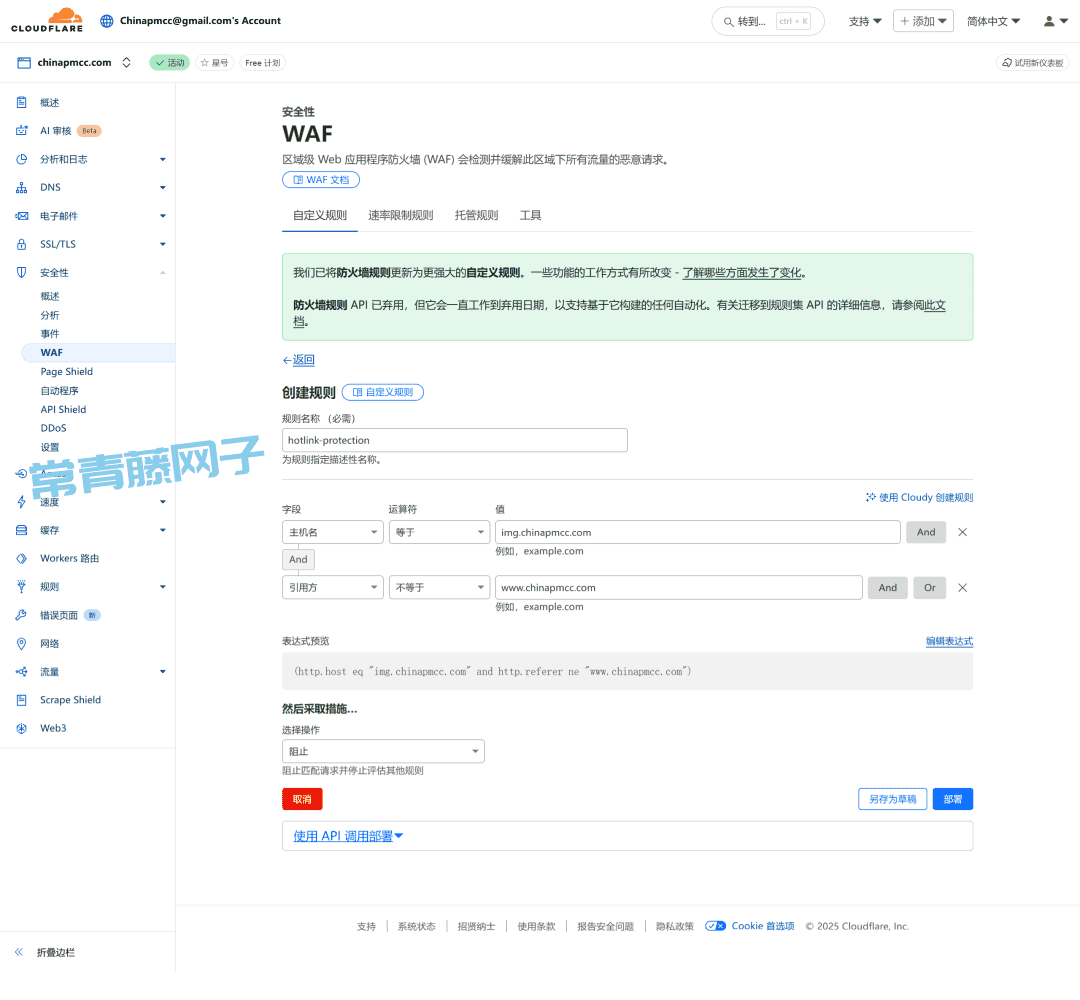
Task: Remove the 引用方 rule row
Action: (x=963, y=587)
